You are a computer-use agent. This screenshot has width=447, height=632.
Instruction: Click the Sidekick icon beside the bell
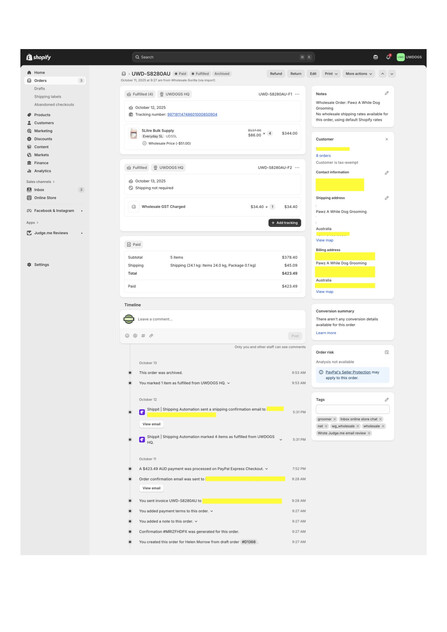point(376,57)
